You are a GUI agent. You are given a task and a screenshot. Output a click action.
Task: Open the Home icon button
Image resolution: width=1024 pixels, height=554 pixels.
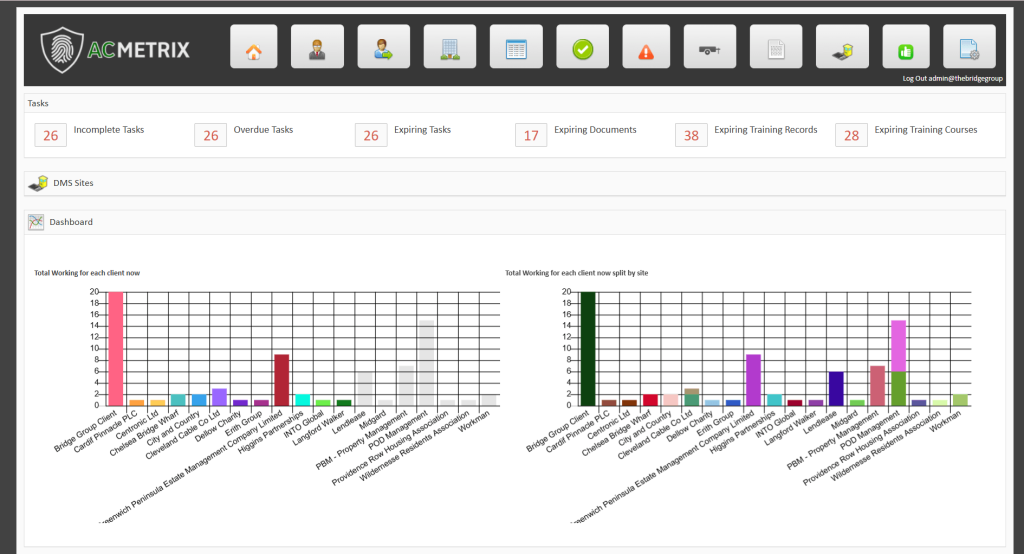click(x=253, y=46)
